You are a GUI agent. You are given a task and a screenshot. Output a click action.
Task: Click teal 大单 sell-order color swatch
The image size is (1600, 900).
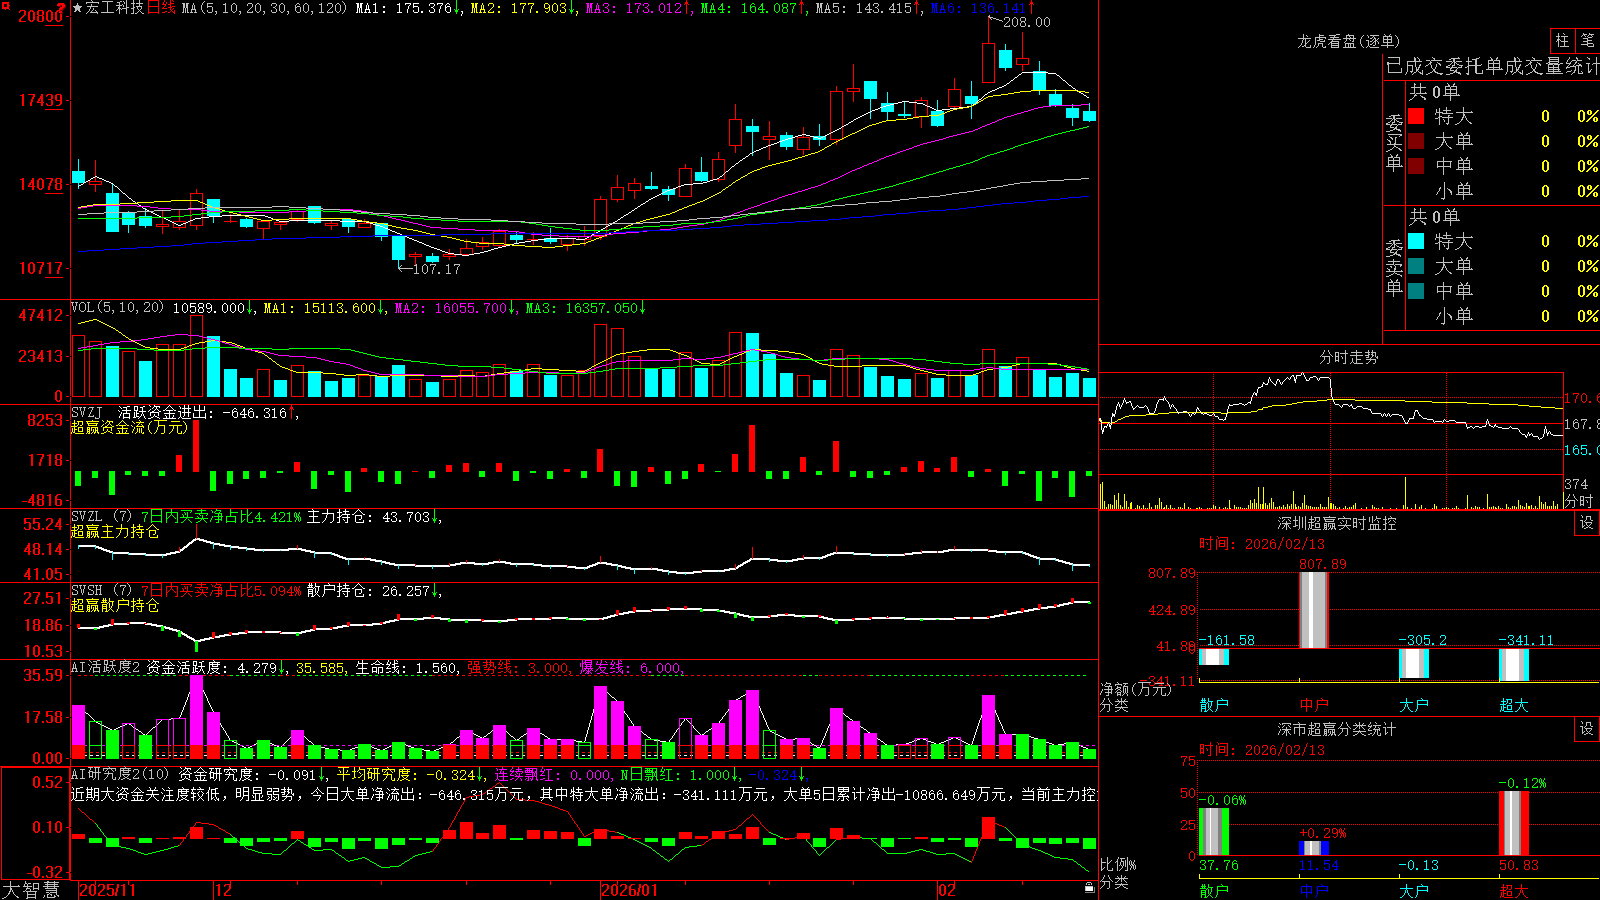pos(1416,266)
